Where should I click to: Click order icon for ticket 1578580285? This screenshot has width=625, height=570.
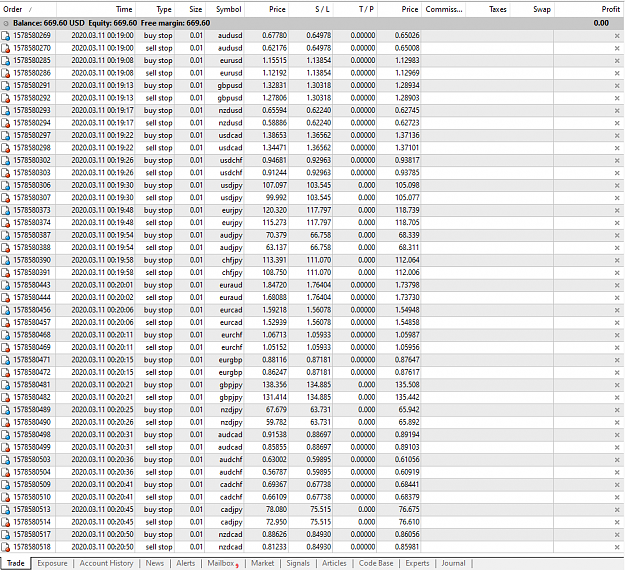pyautogui.click(x=6, y=61)
